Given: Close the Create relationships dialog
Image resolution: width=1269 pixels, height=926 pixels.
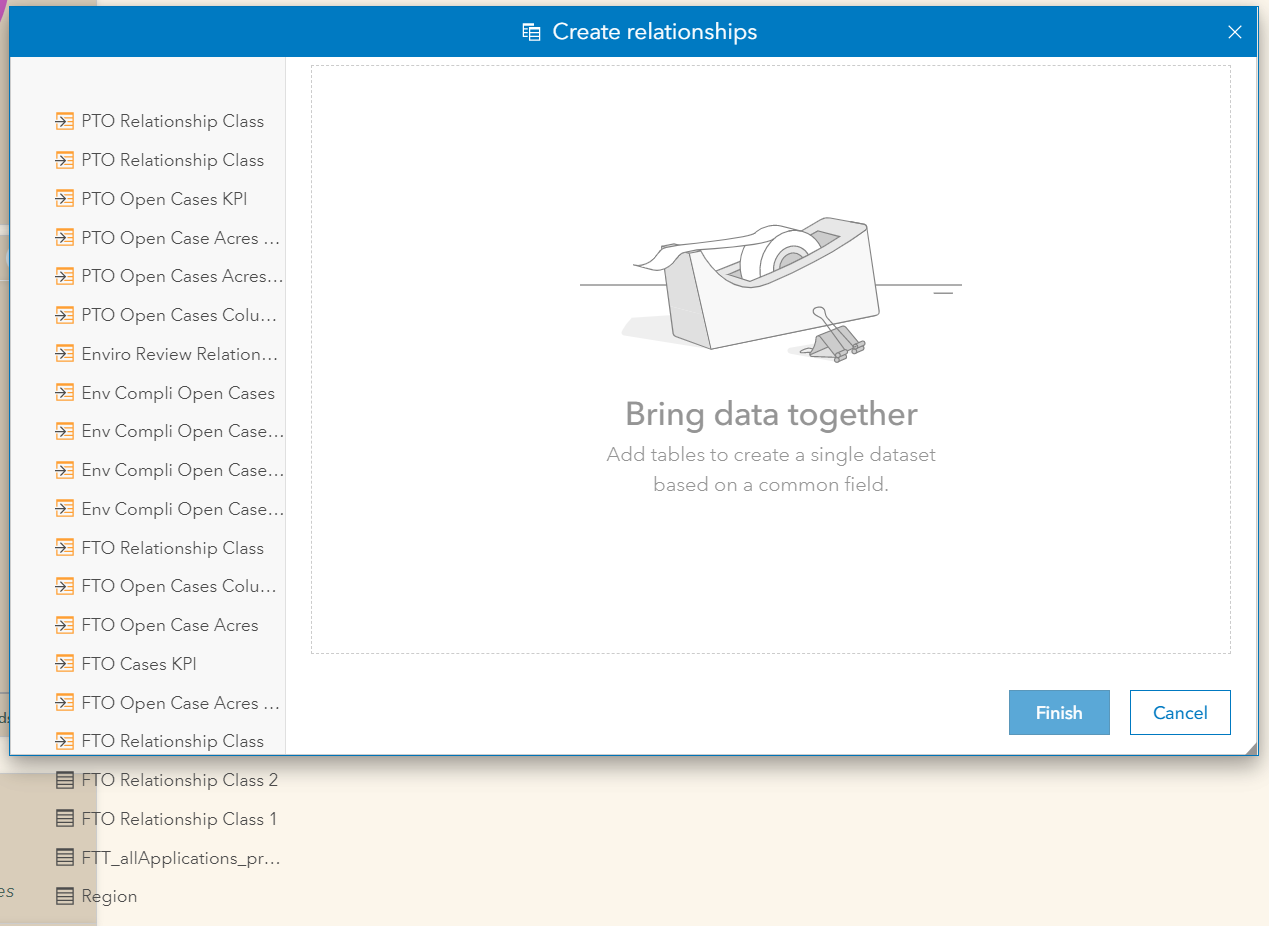Looking at the screenshot, I should (x=1235, y=31).
